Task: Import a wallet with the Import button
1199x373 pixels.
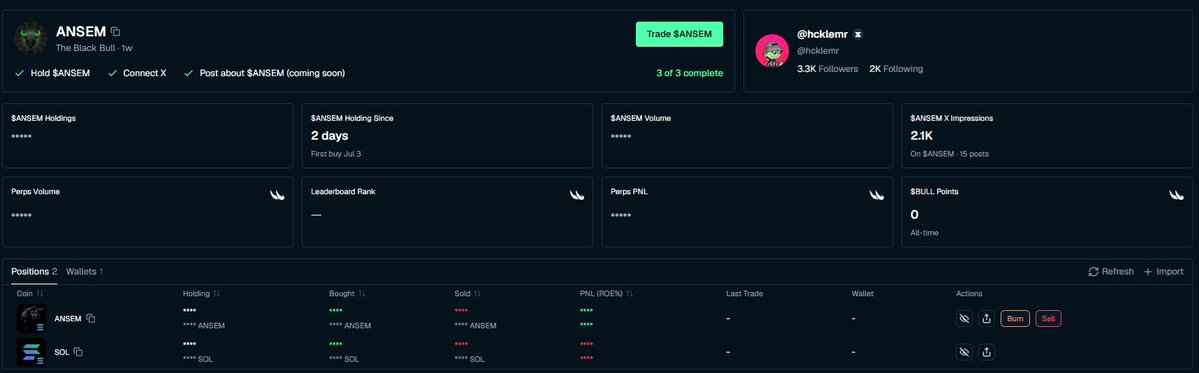Action: point(1164,271)
